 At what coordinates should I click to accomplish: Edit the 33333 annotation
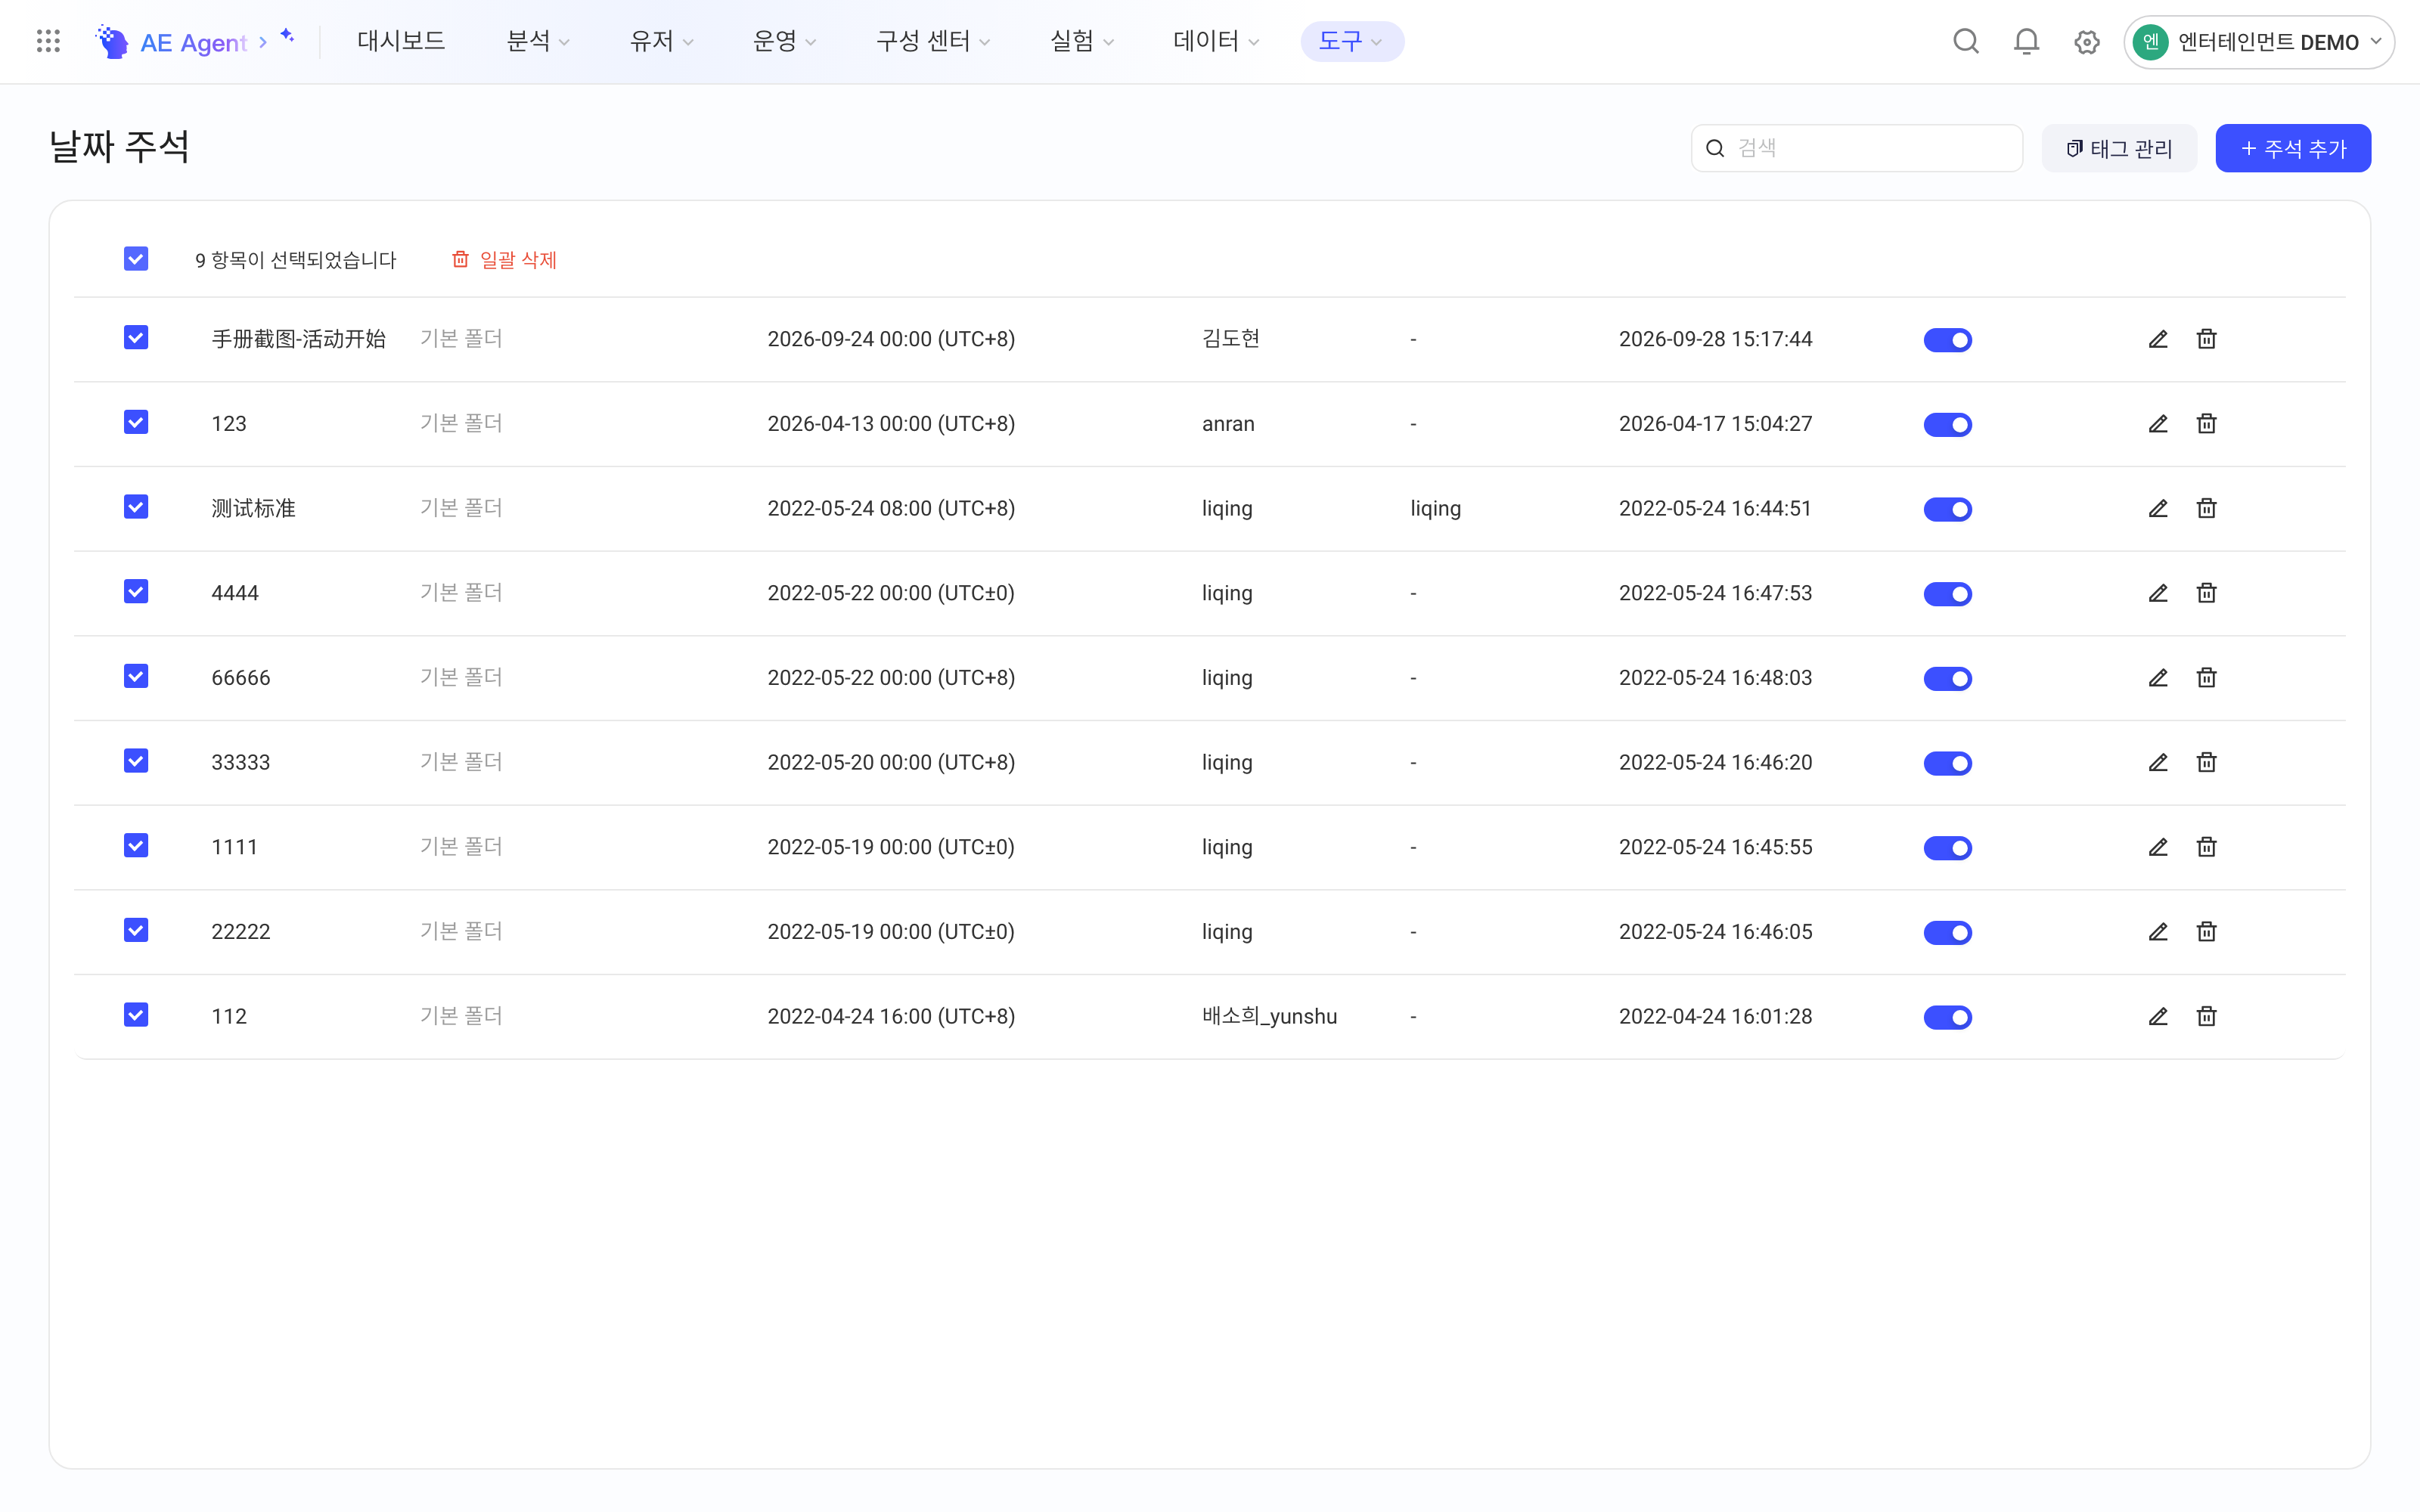tap(2158, 762)
